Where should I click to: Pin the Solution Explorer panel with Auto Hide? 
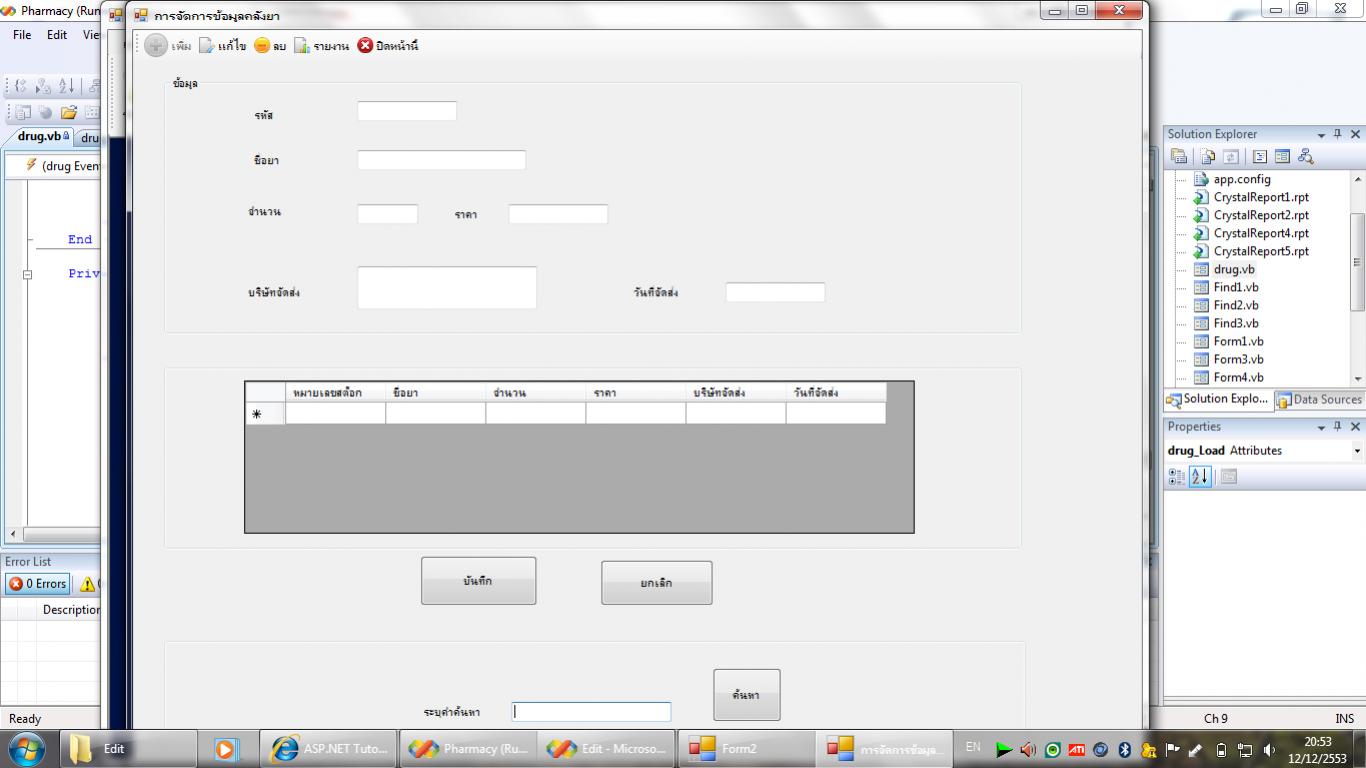pos(1338,134)
